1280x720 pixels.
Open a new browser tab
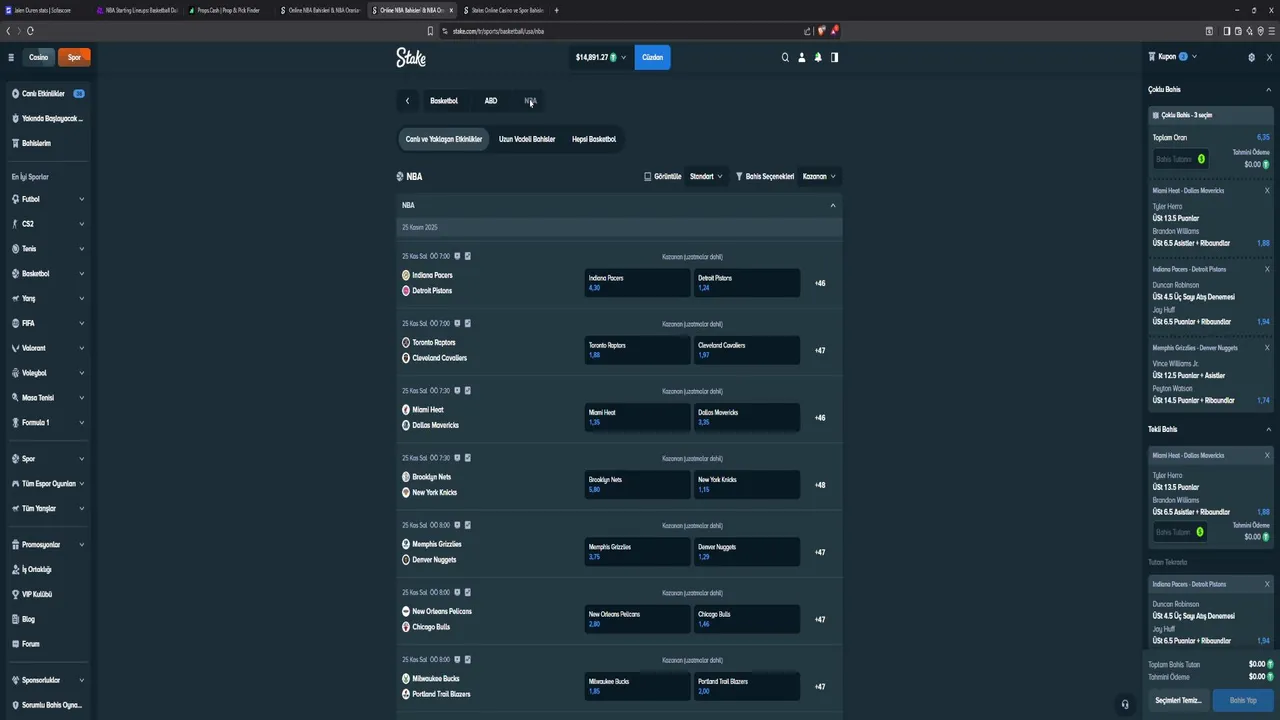click(557, 10)
